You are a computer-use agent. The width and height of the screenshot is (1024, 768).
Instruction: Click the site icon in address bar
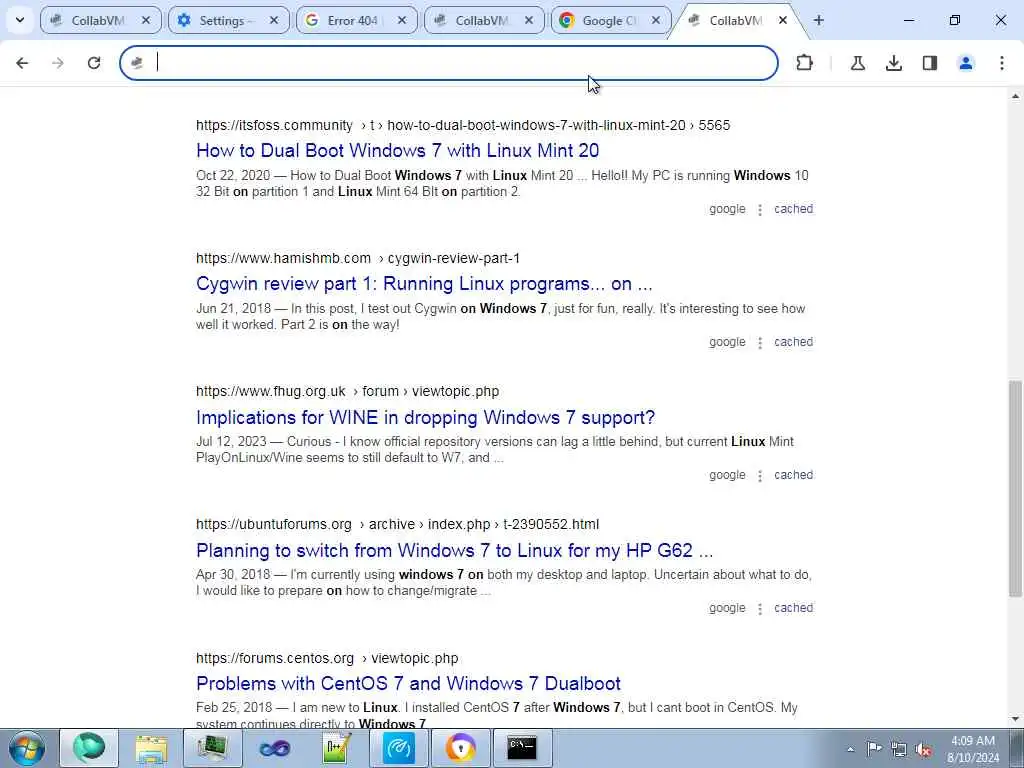tap(137, 63)
